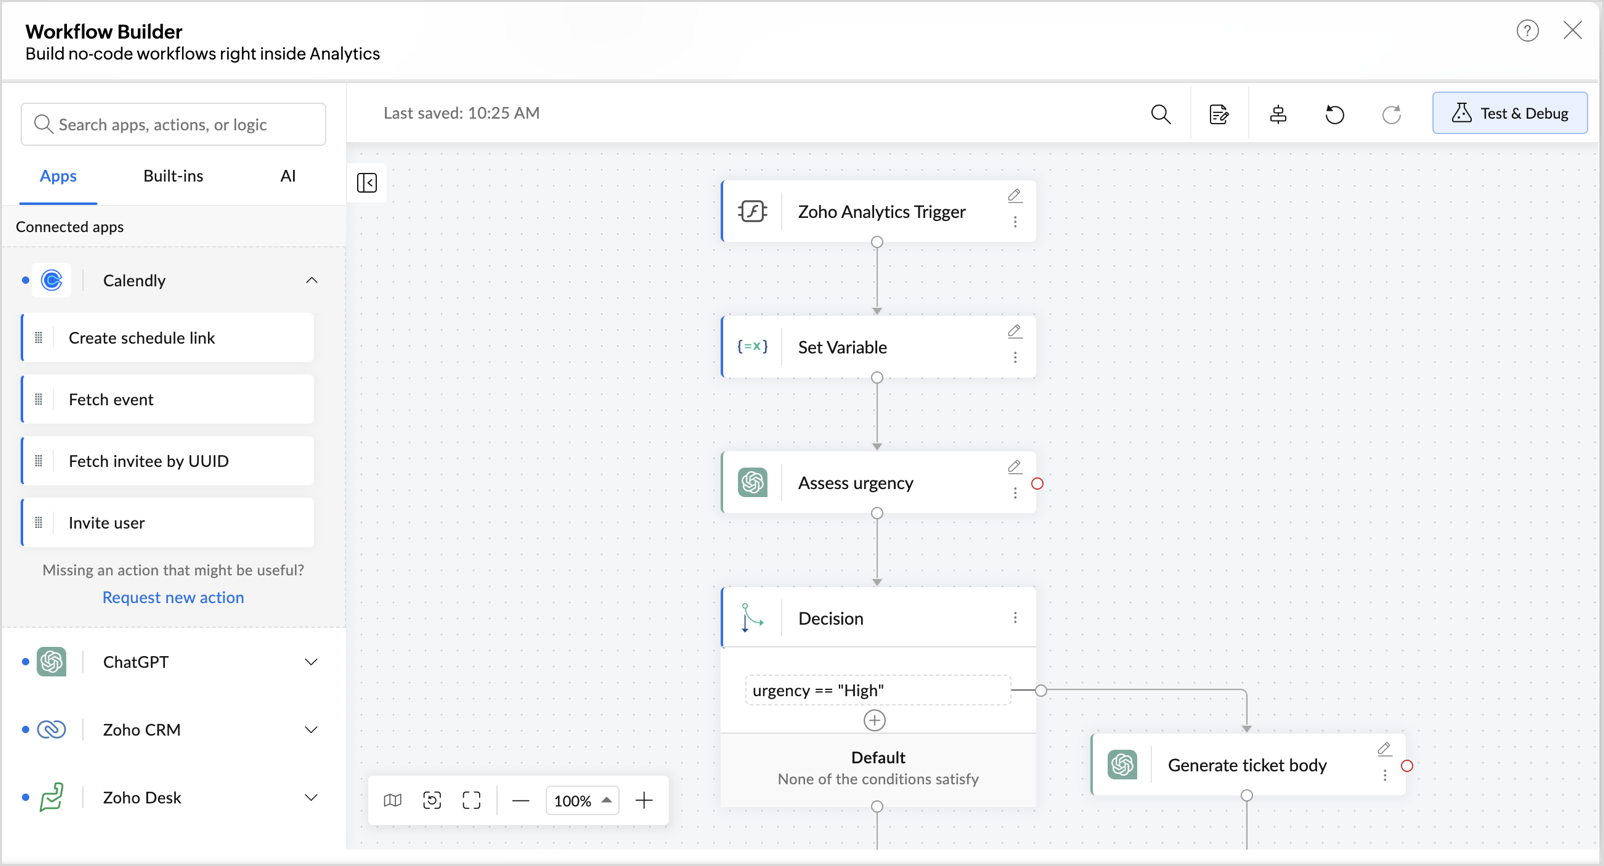This screenshot has height=866, width=1604.
Task: Zoom out with the minus button
Action: 521,800
